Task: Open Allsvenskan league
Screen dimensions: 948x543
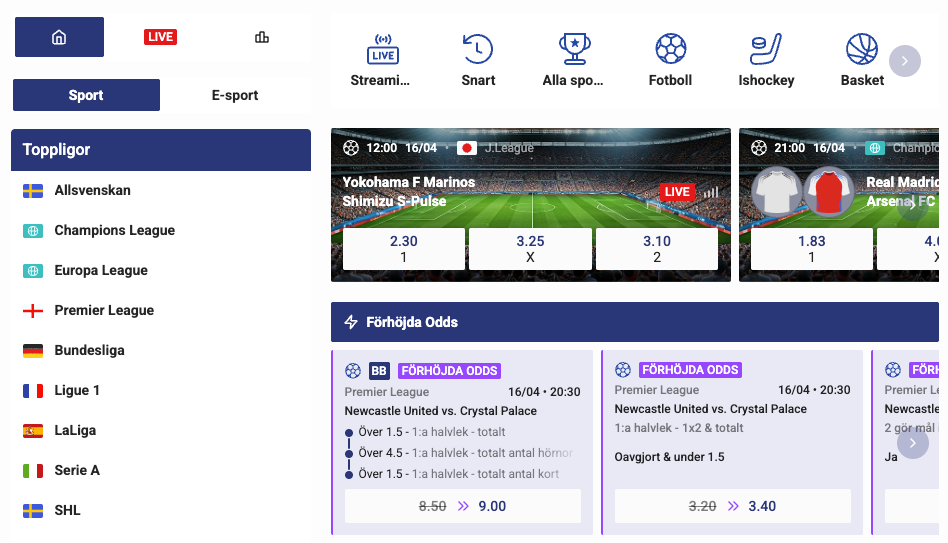Action: [x=161, y=190]
